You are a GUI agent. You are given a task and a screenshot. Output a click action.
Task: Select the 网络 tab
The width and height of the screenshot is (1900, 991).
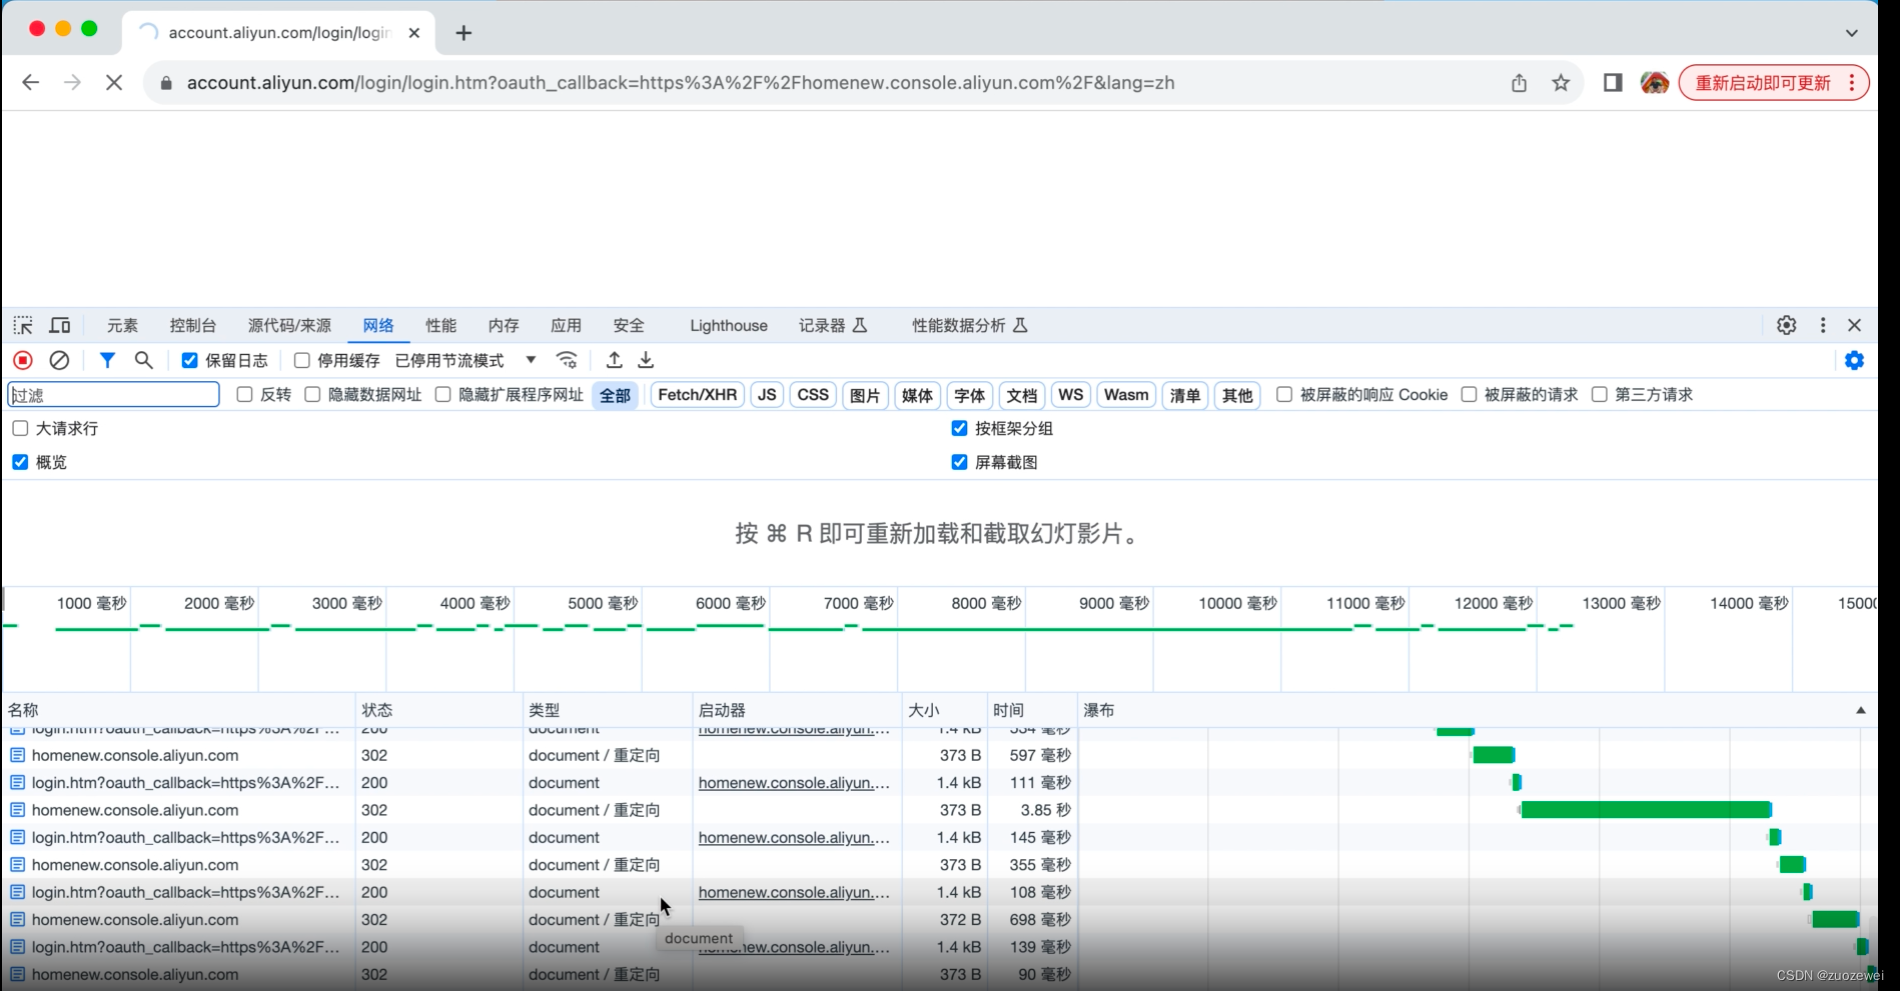379,325
